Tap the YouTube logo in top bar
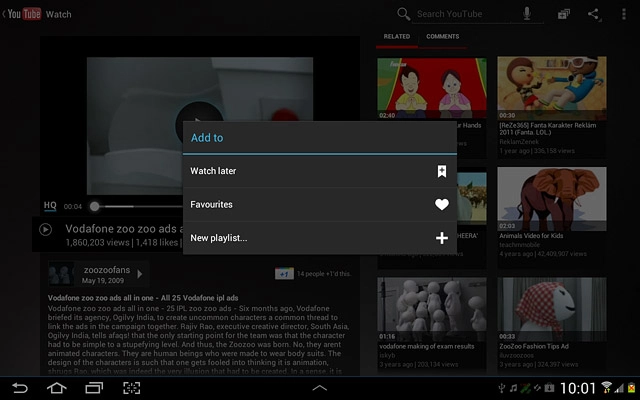 [24, 14]
